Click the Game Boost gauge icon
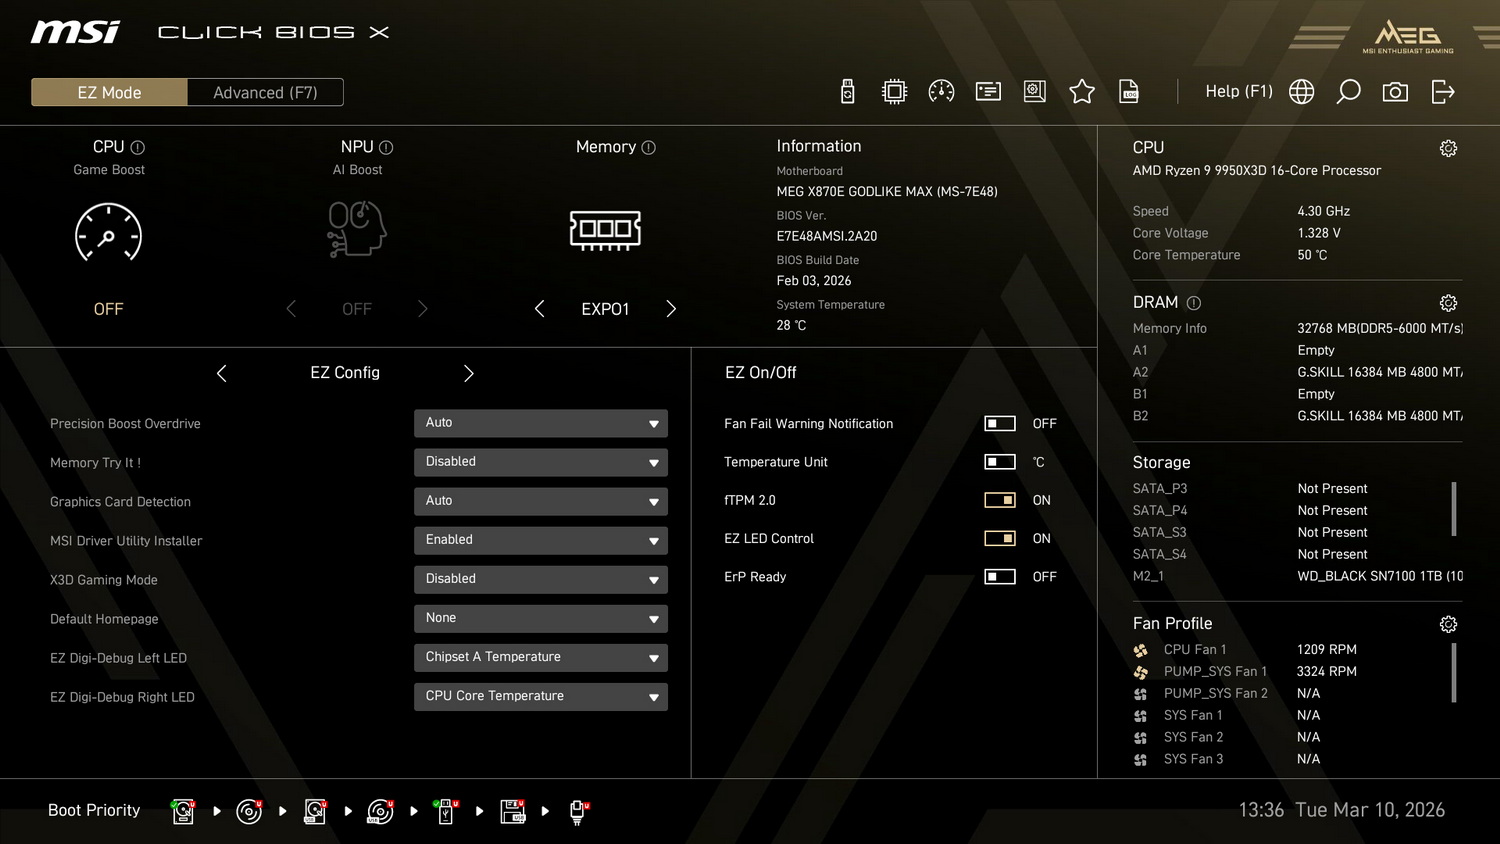Image resolution: width=1500 pixels, height=844 pixels. click(x=108, y=232)
